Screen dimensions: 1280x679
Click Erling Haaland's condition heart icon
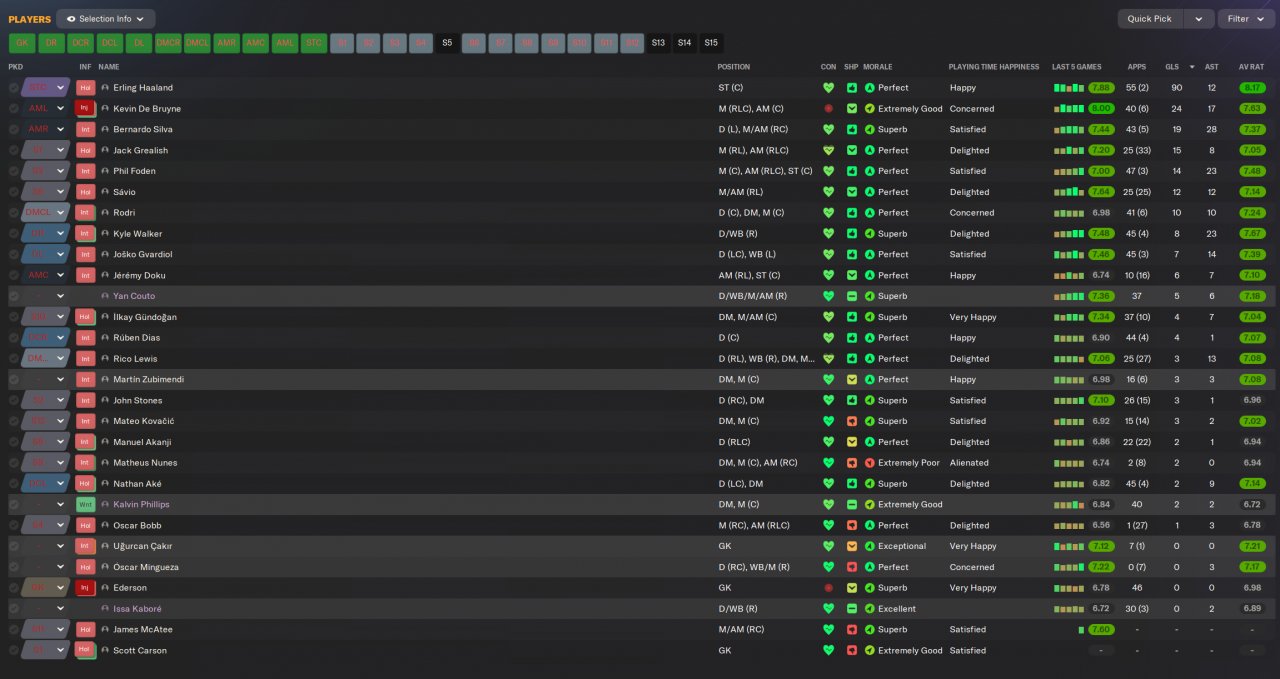828,88
